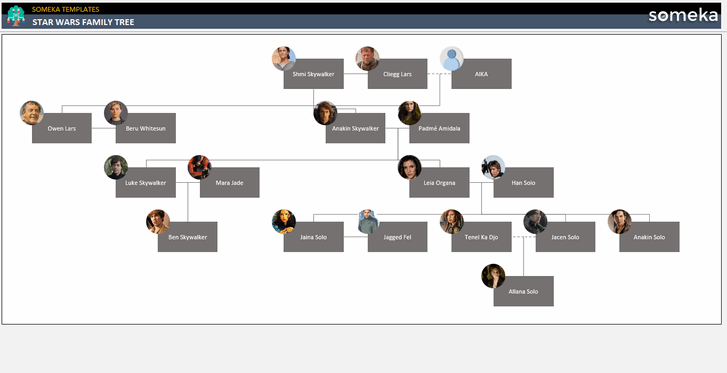
Task: Click the AIKA name box
Action: tap(481, 74)
